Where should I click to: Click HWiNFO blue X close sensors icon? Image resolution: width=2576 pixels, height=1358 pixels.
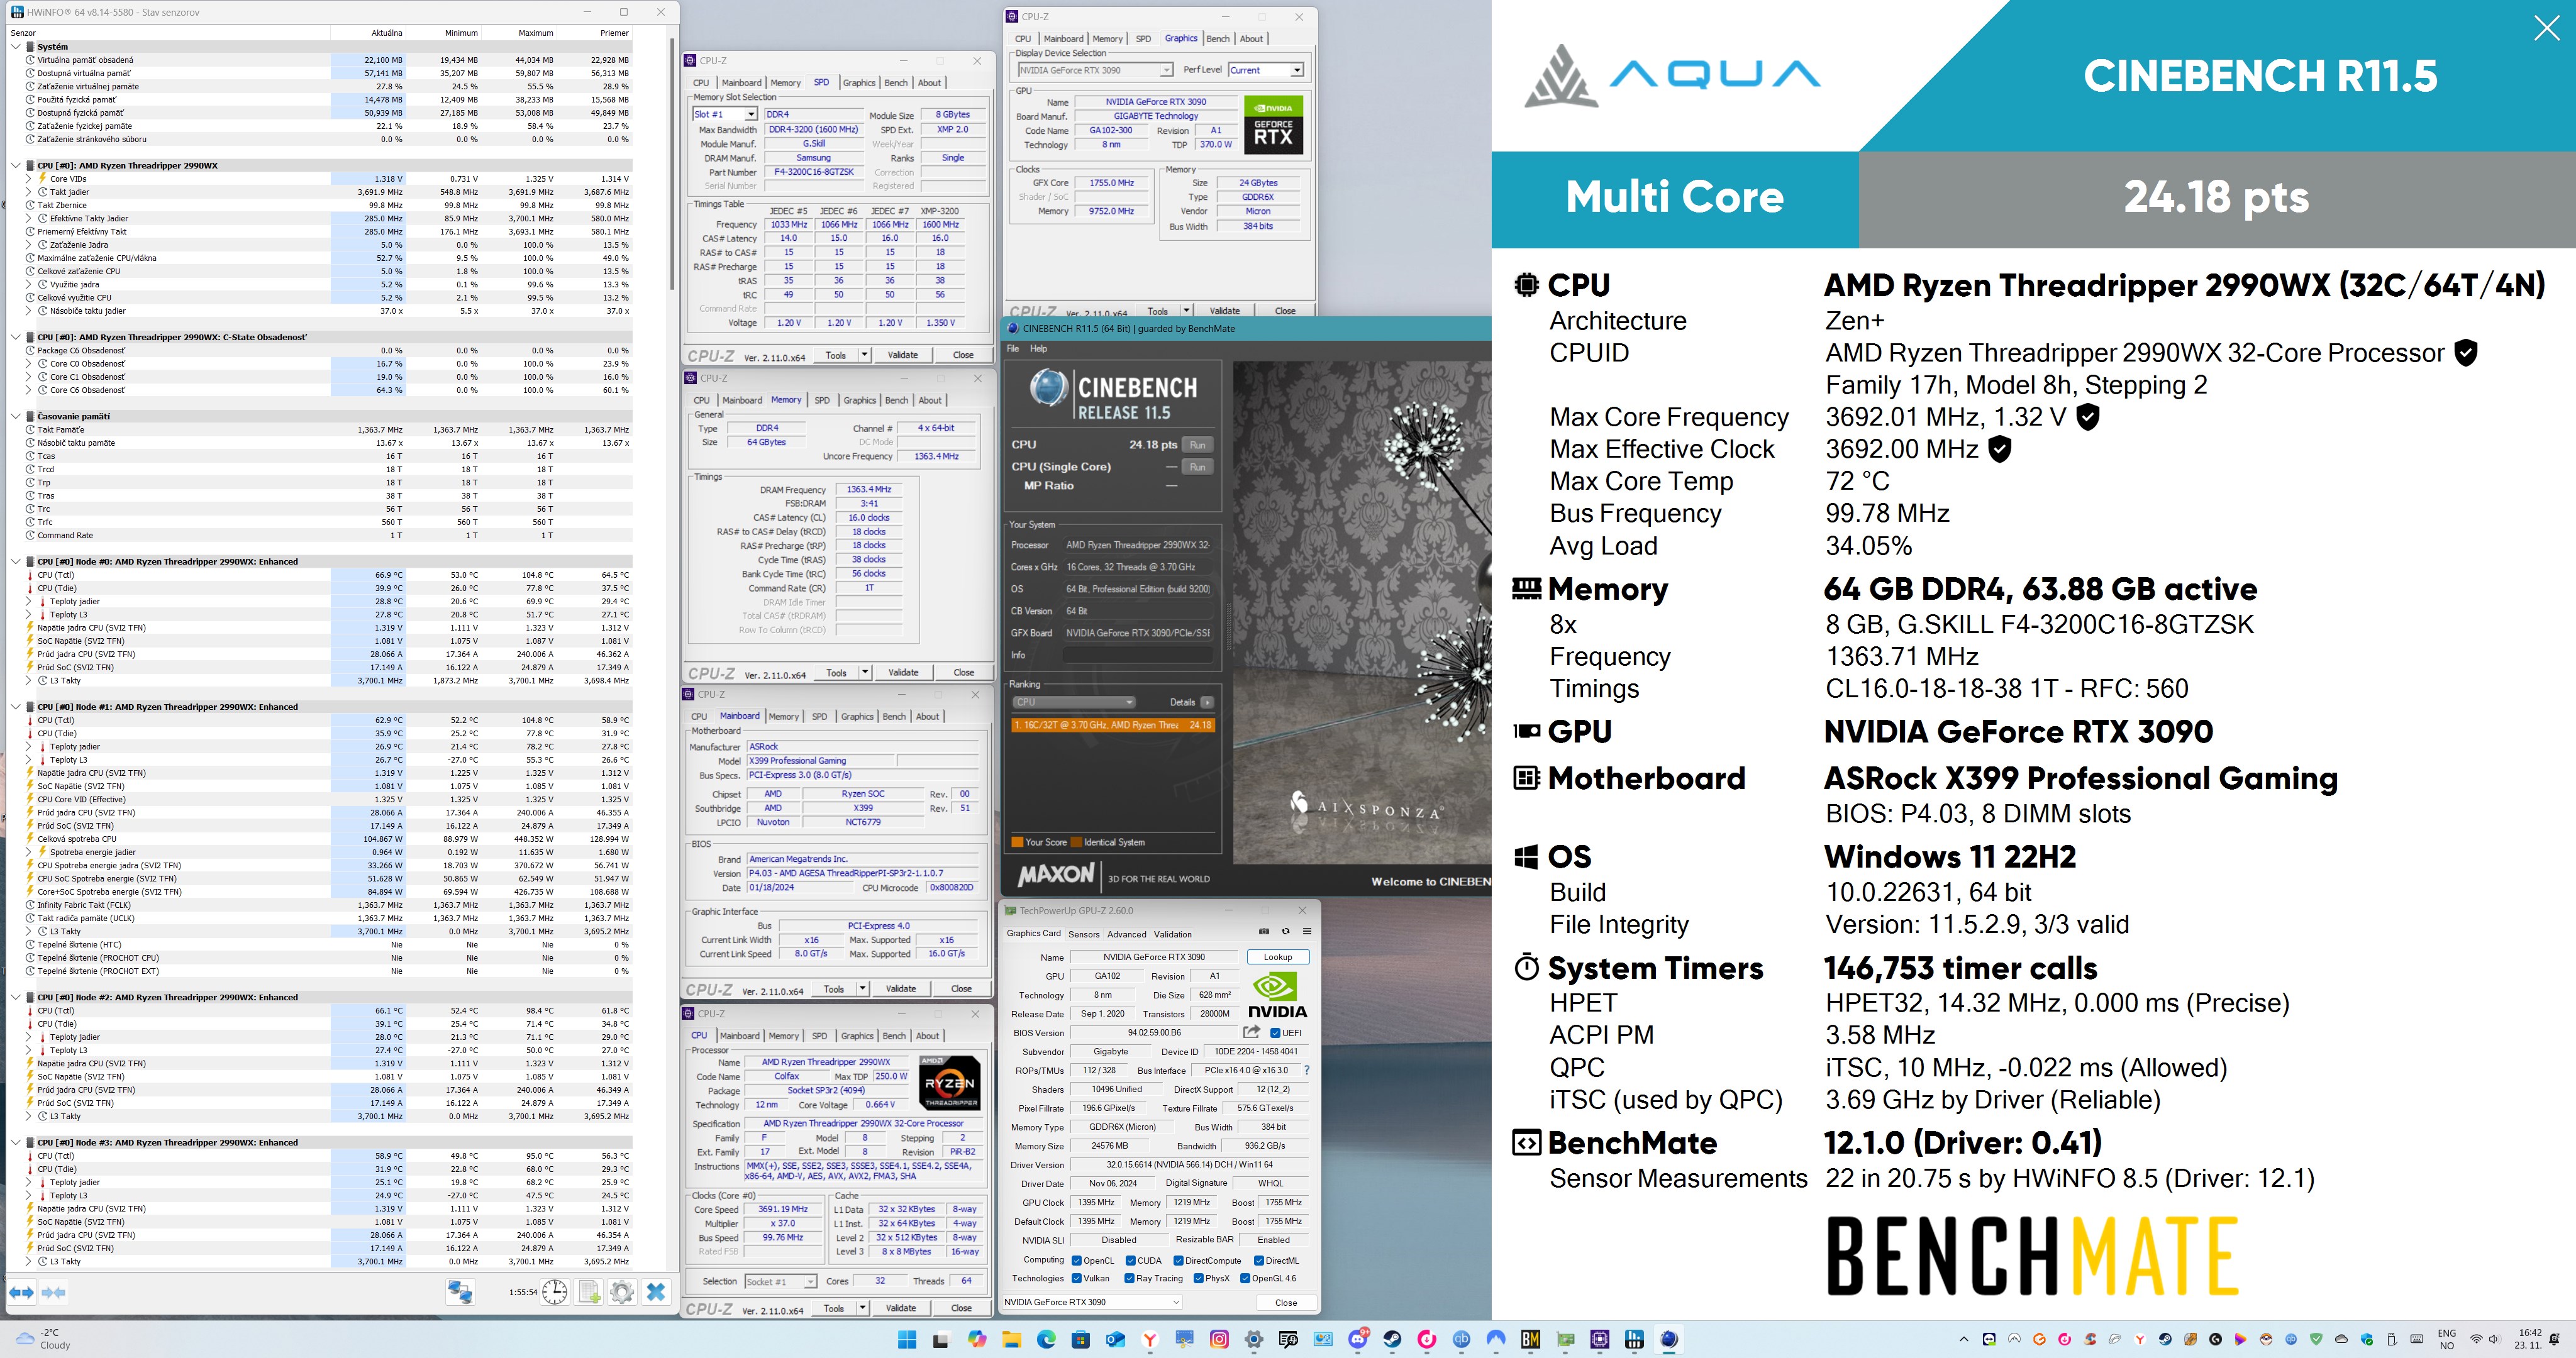[656, 1292]
